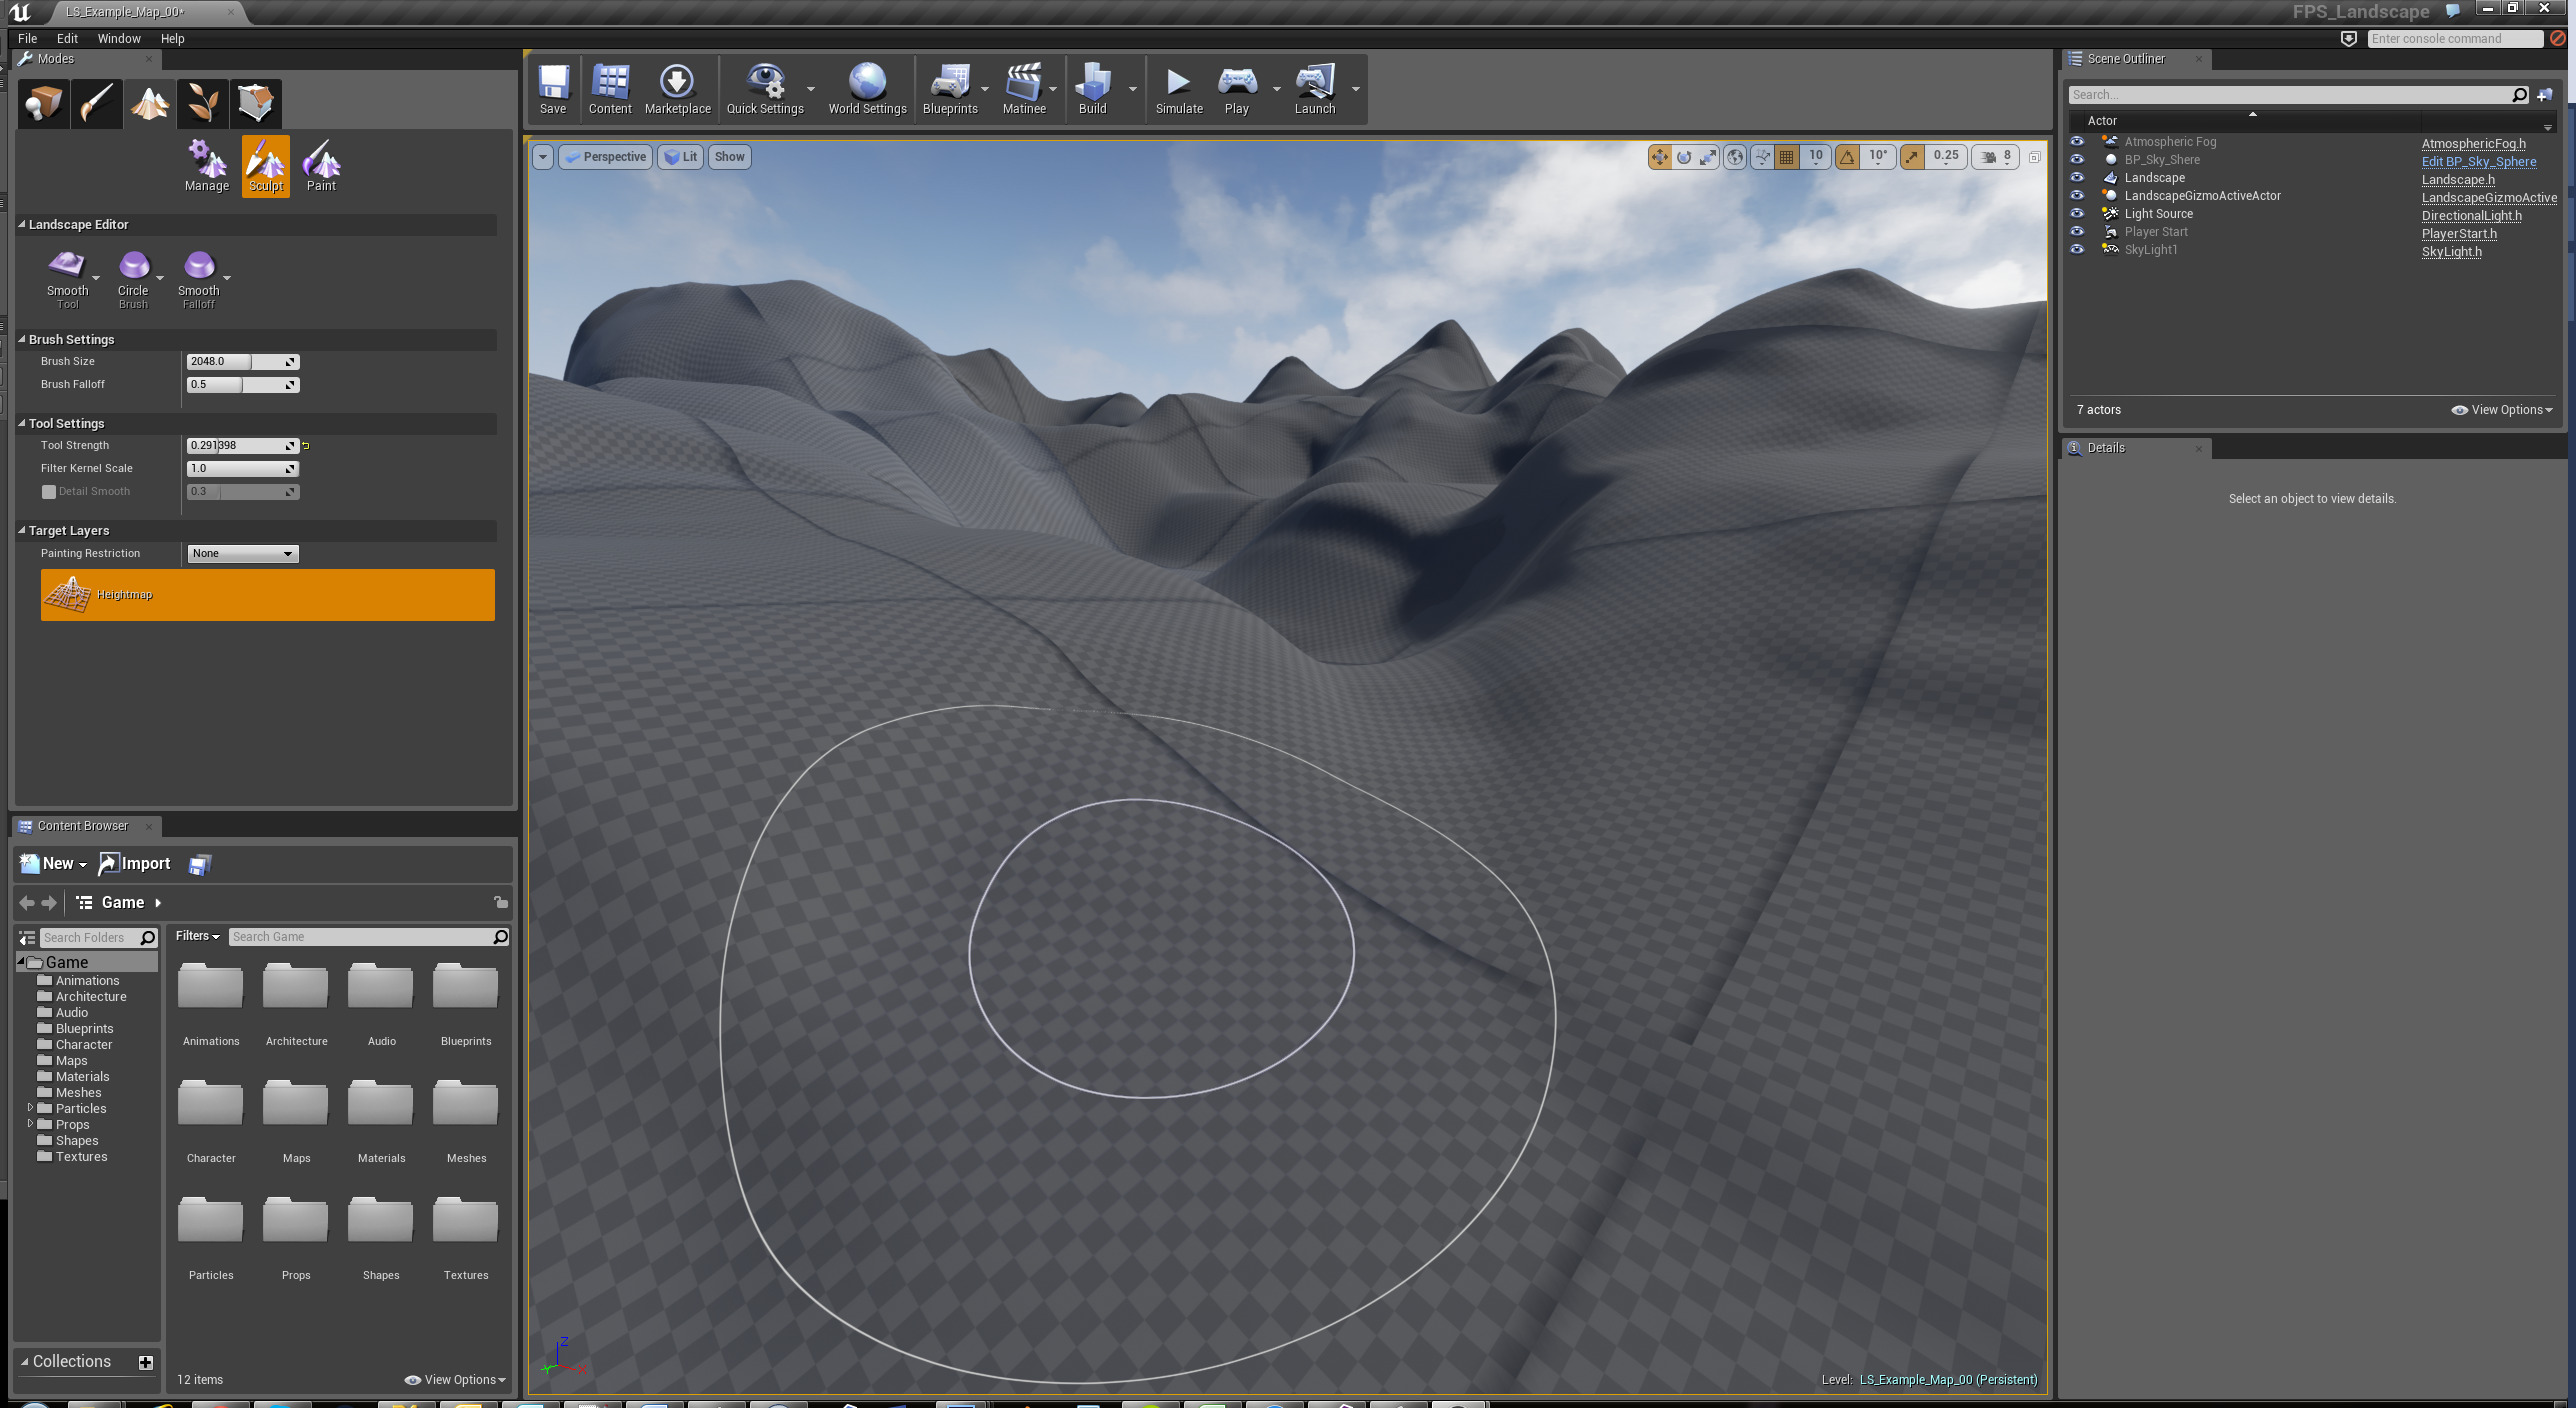Screen dimensions: 2576x1408
Task: Click the Build toolbar icon
Action: (x=1092, y=88)
